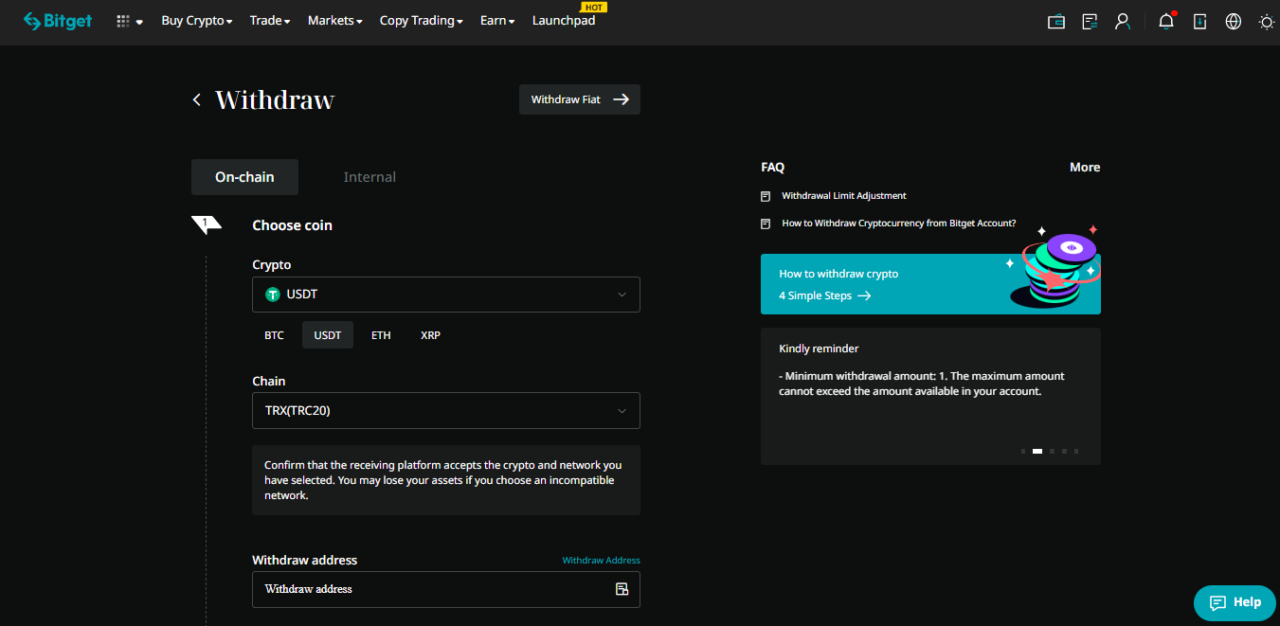Open the notifications bell
The width and height of the screenshot is (1280, 626).
(x=1166, y=21)
